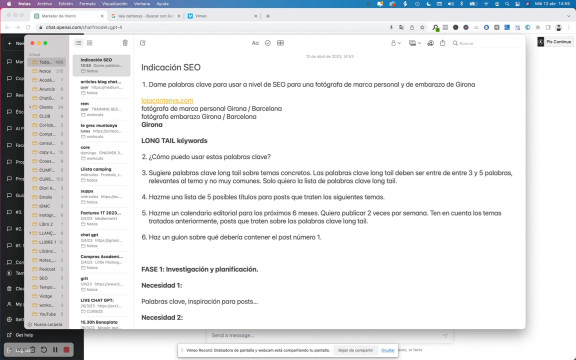This screenshot has height=360, width=576.
Task: Share the note via share icon
Action: (443, 43)
